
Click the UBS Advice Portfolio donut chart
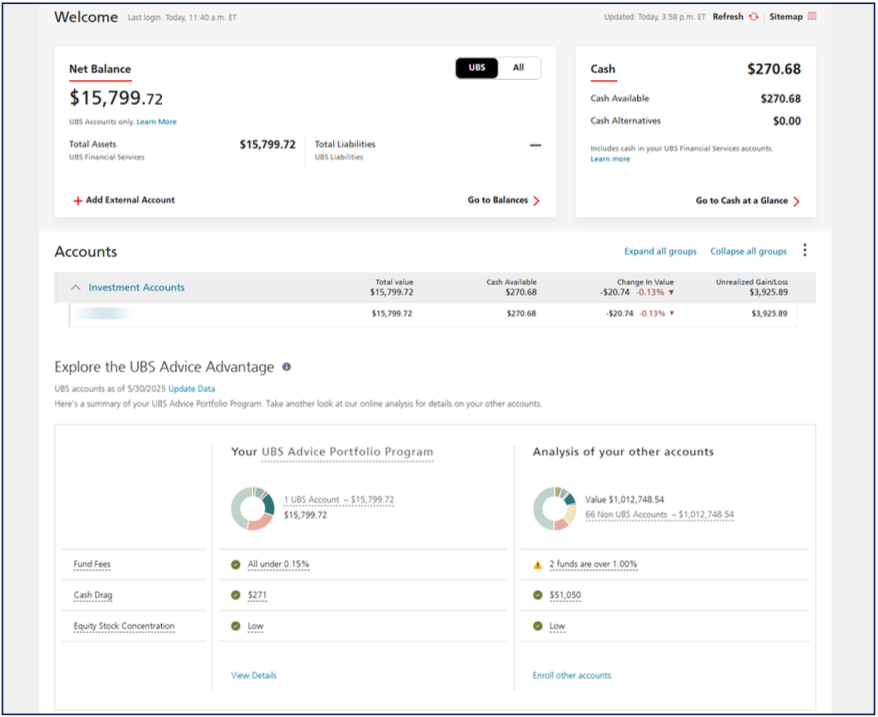pyautogui.click(x=253, y=509)
